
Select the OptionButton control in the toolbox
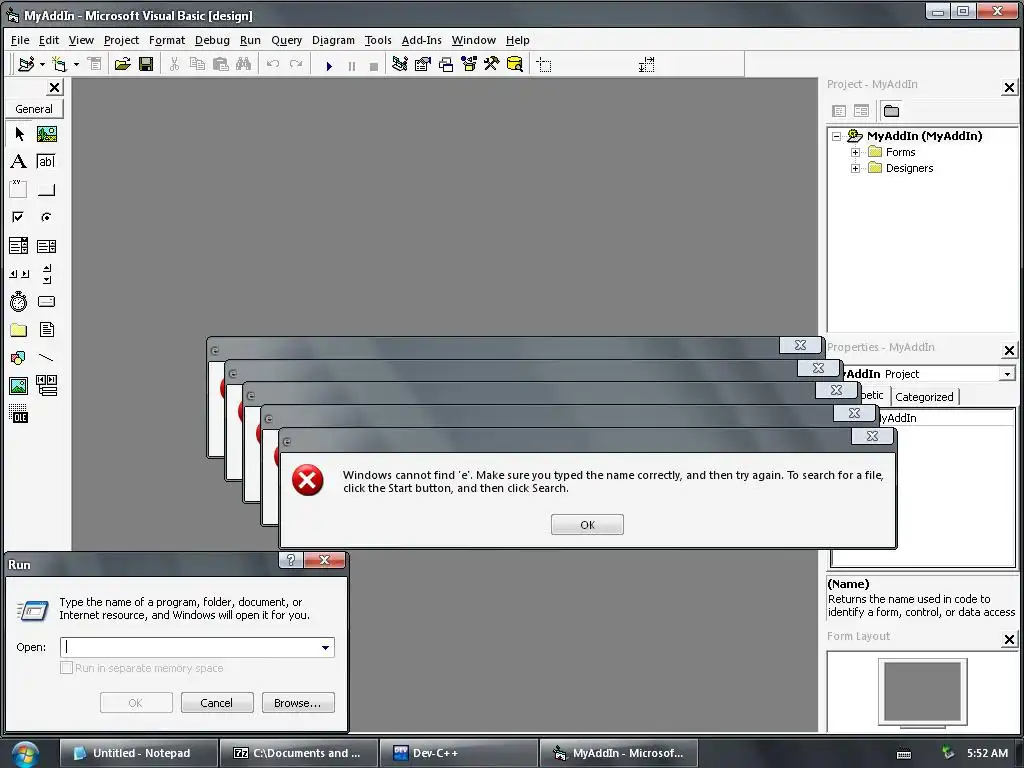tap(46, 217)
